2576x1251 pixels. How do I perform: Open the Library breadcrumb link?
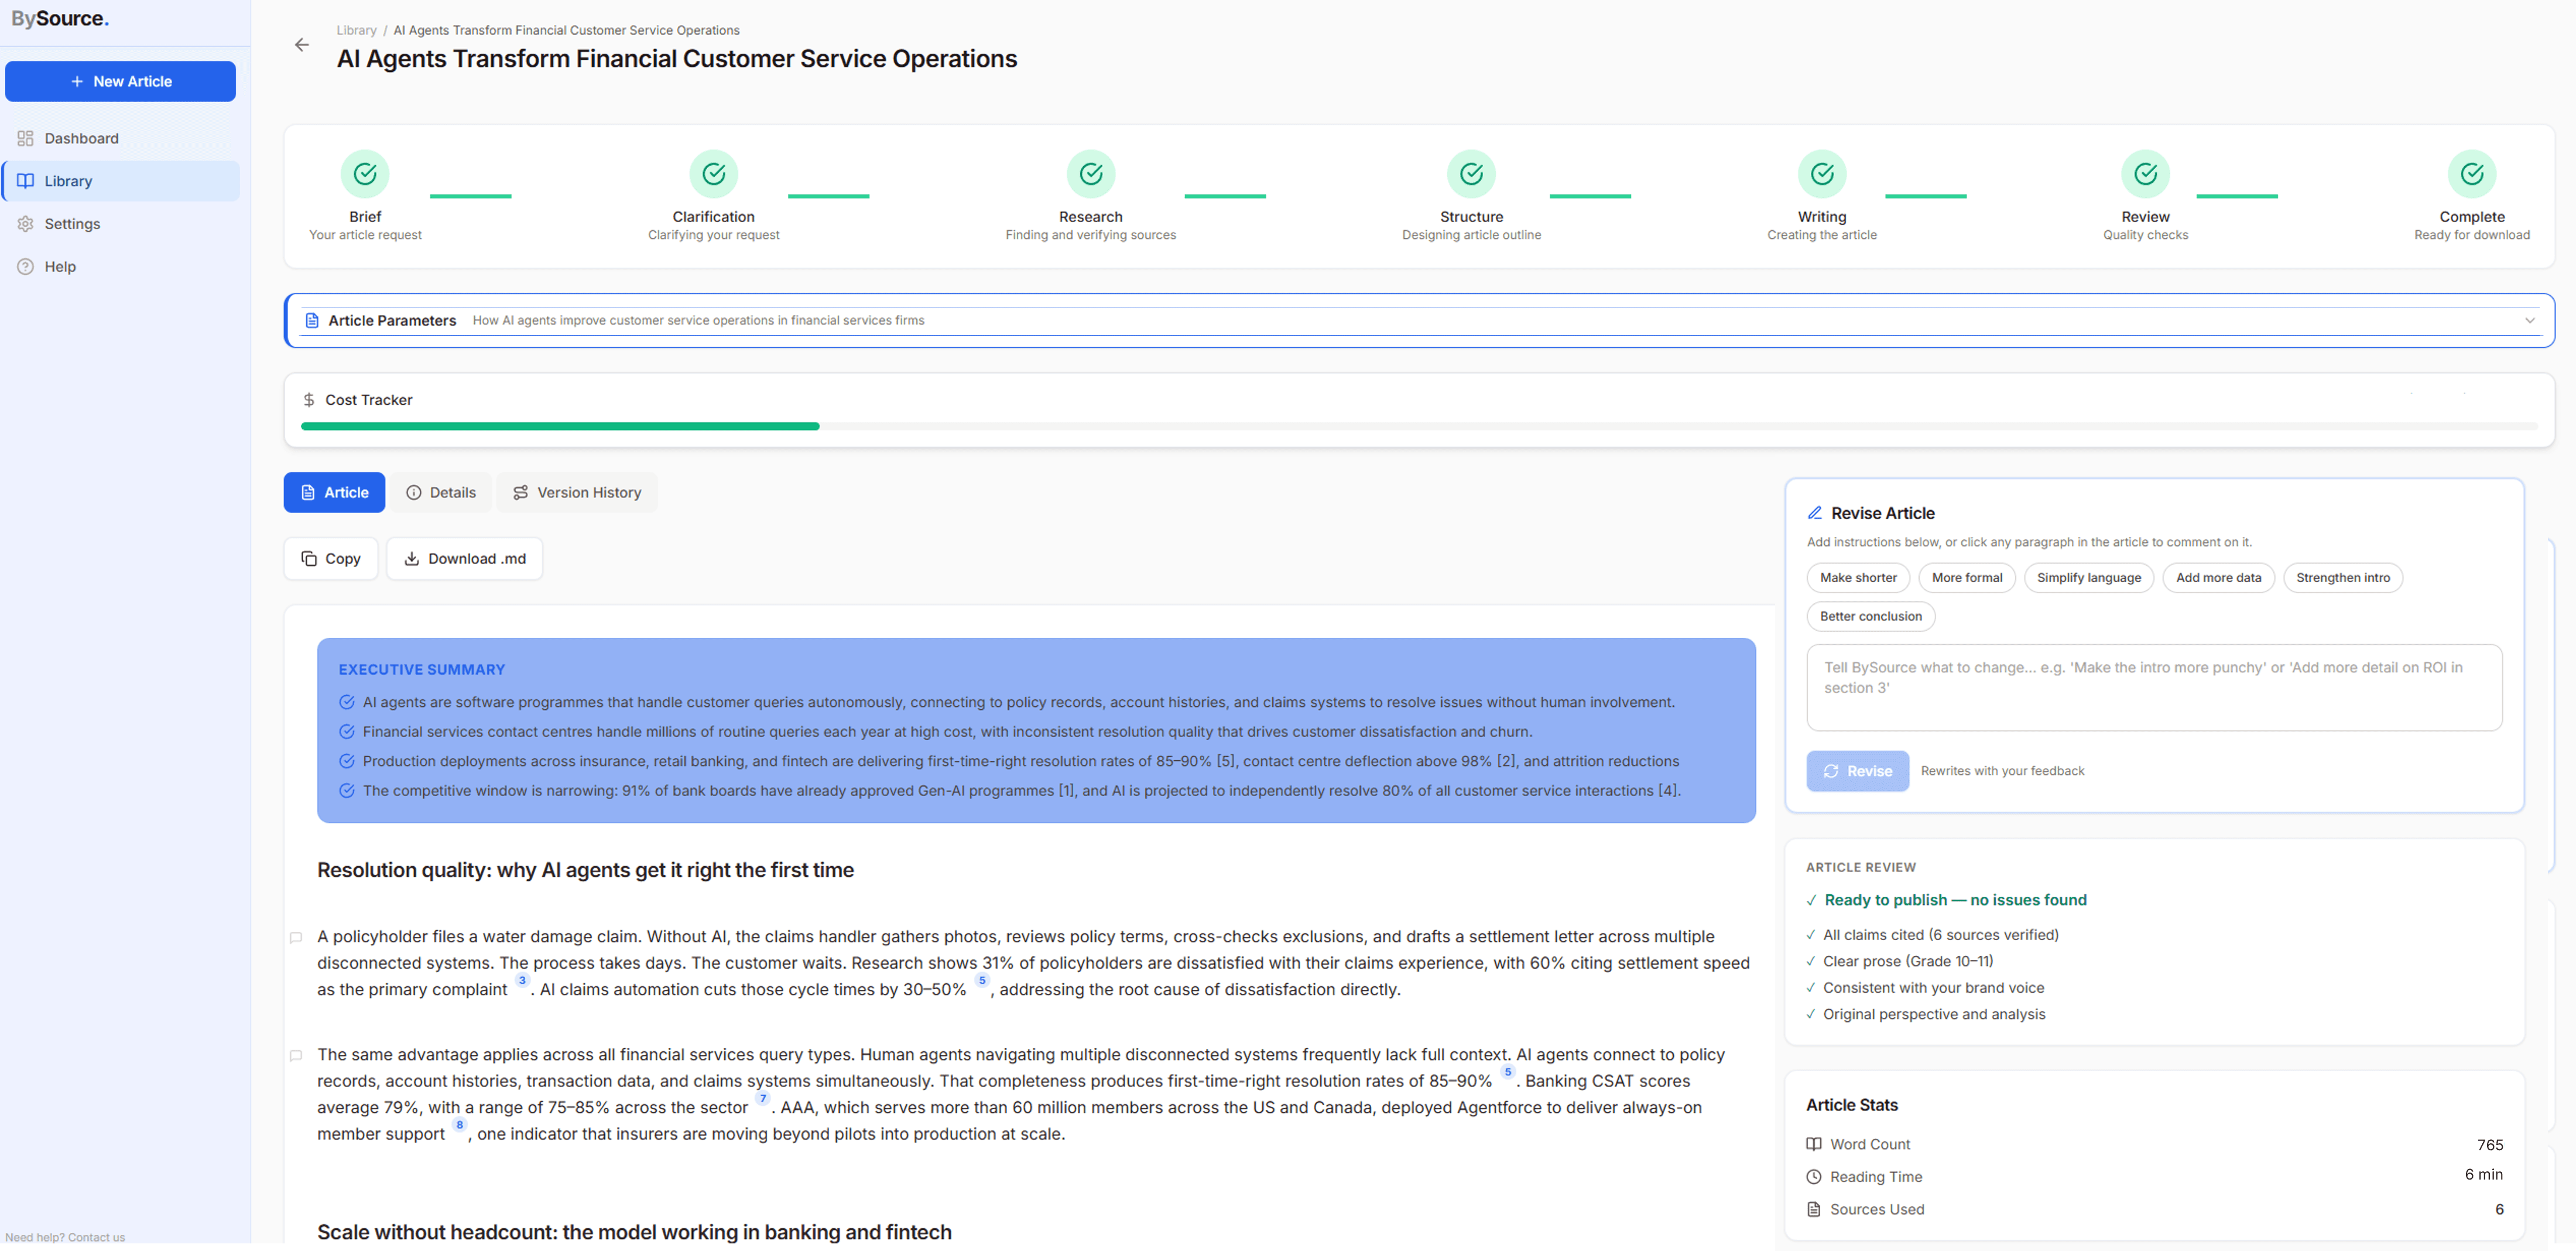pos(356,30)
